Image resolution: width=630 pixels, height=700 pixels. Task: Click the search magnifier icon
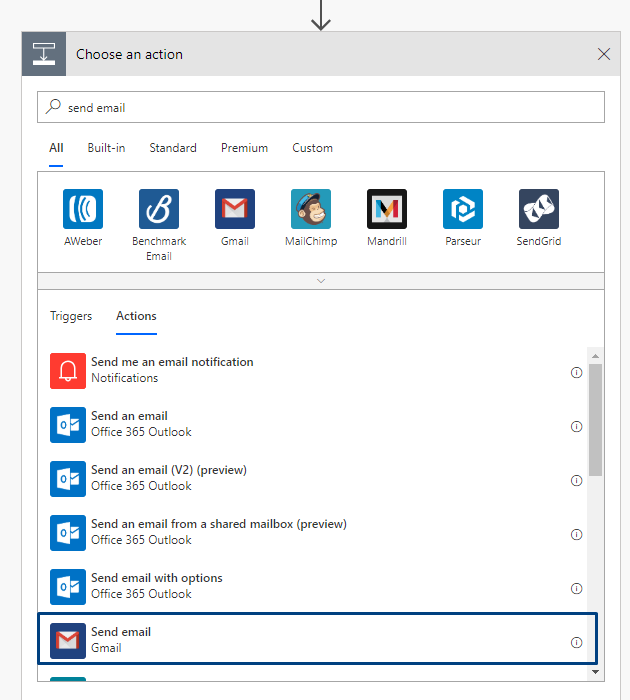coord(54,107)
